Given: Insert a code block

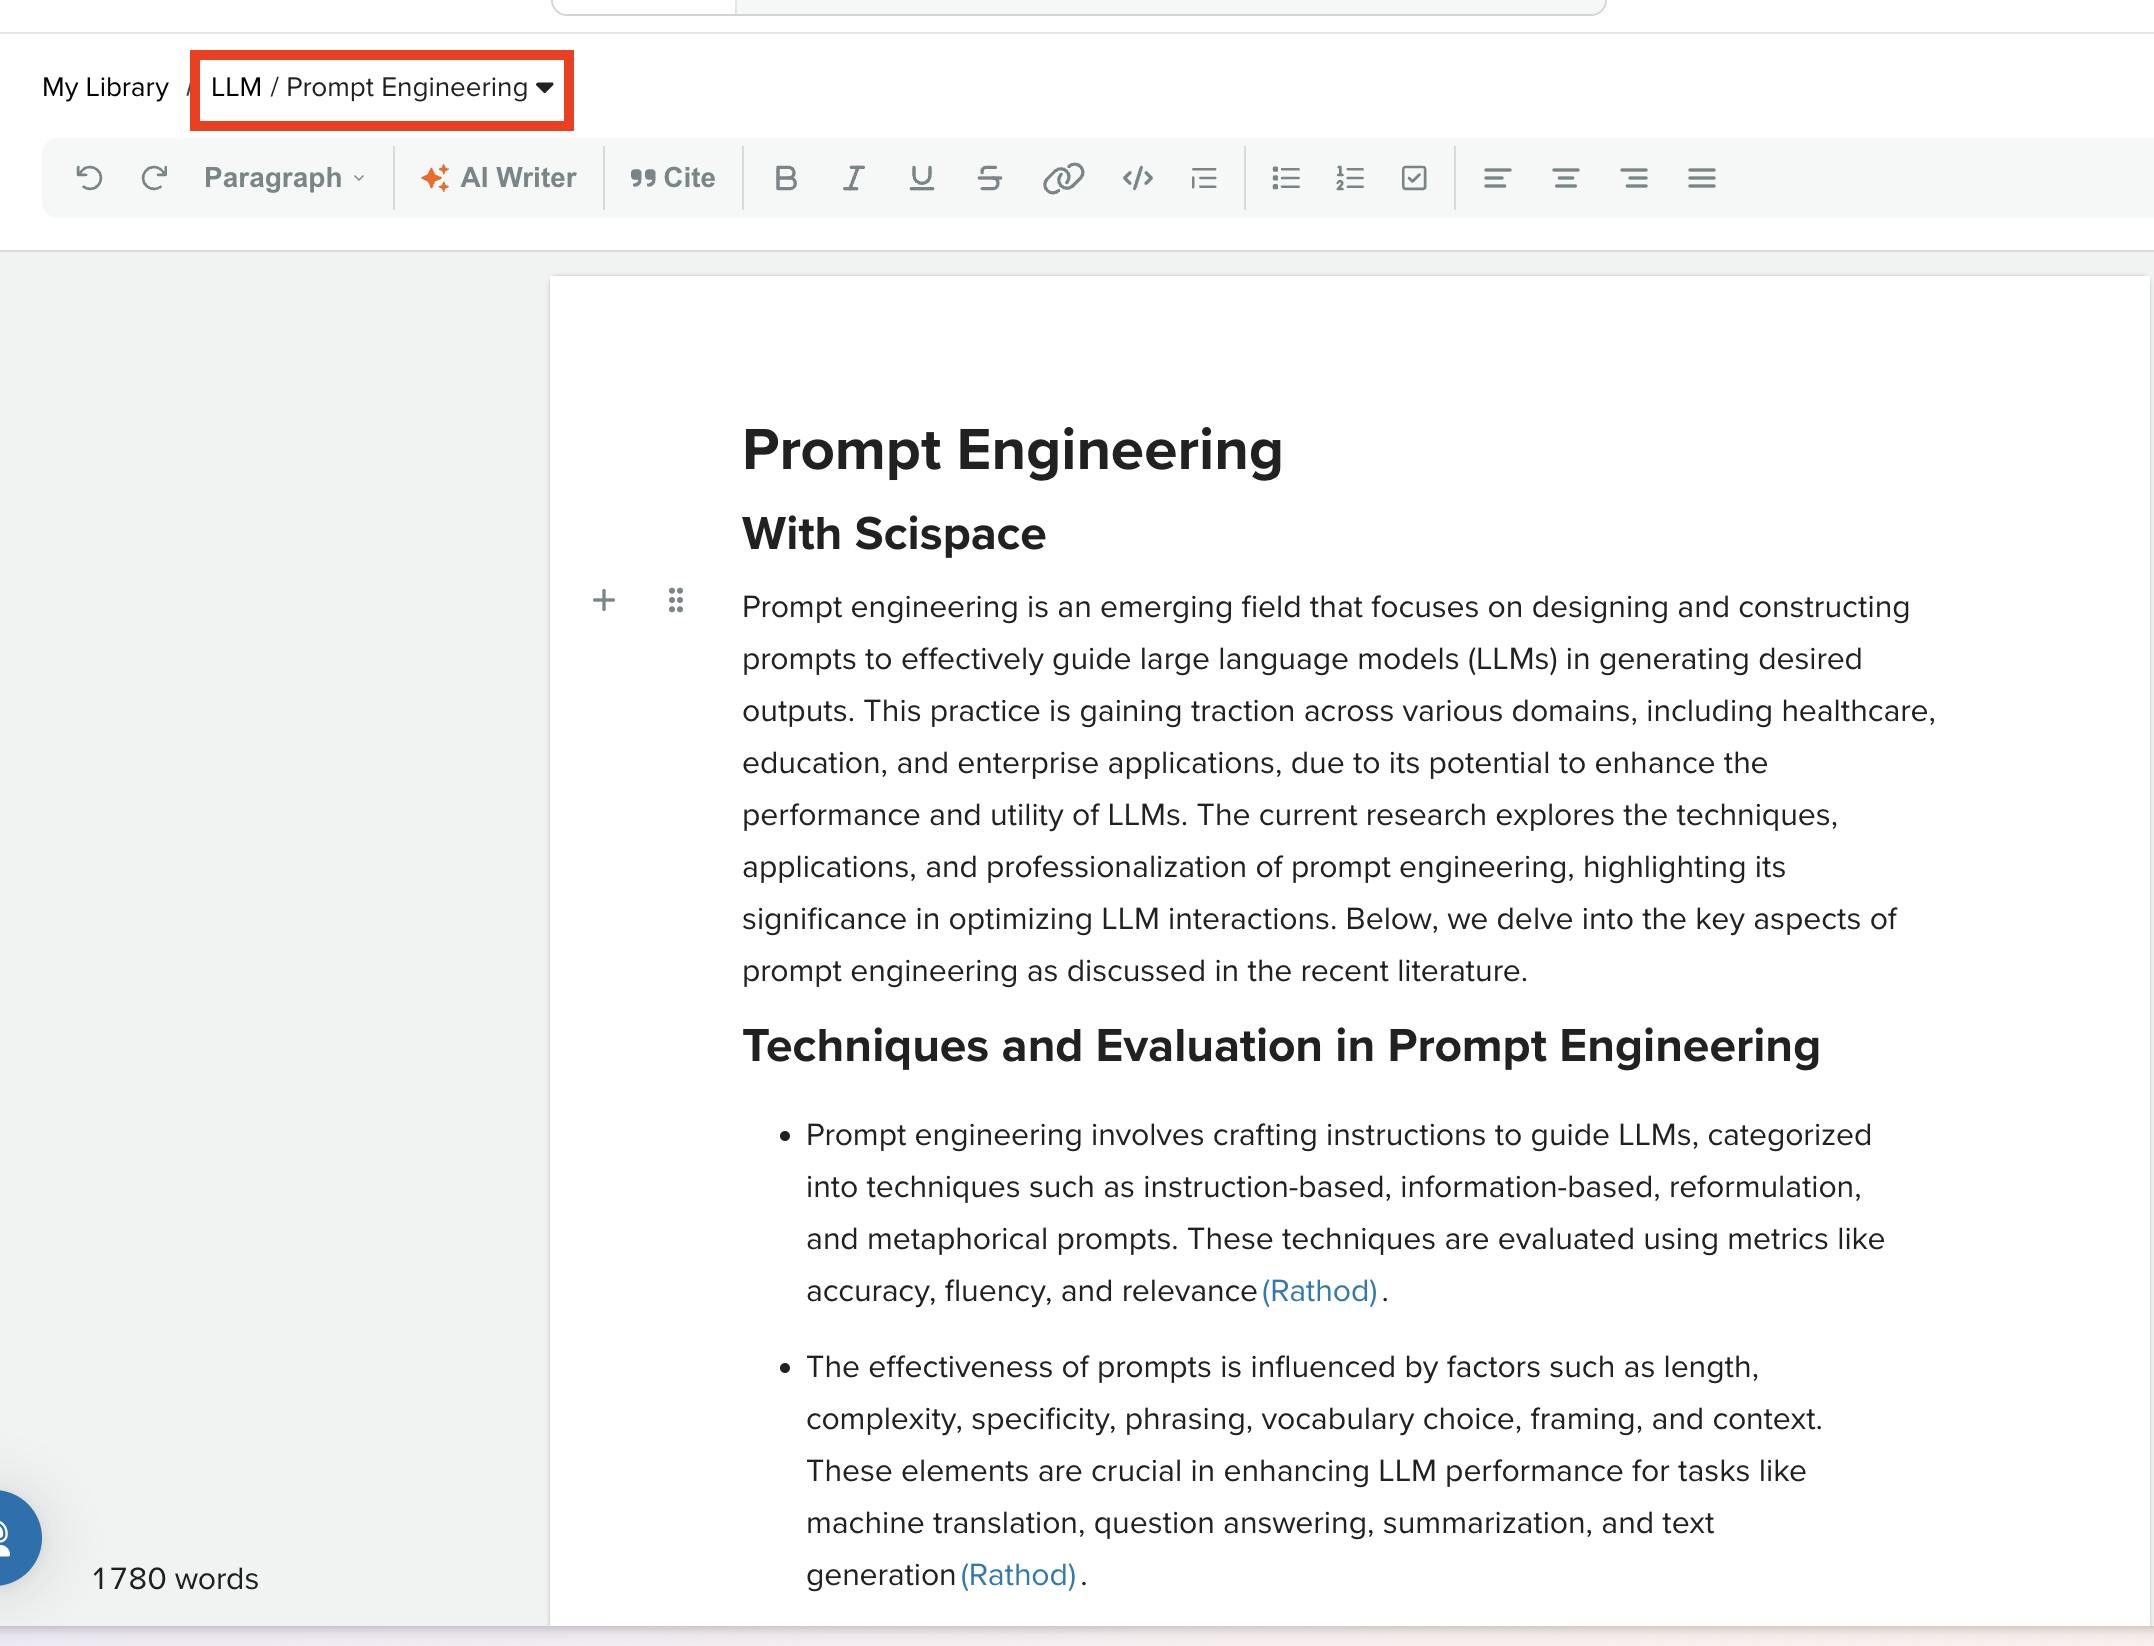Looking at the screenshot, I should [1137, 178].
